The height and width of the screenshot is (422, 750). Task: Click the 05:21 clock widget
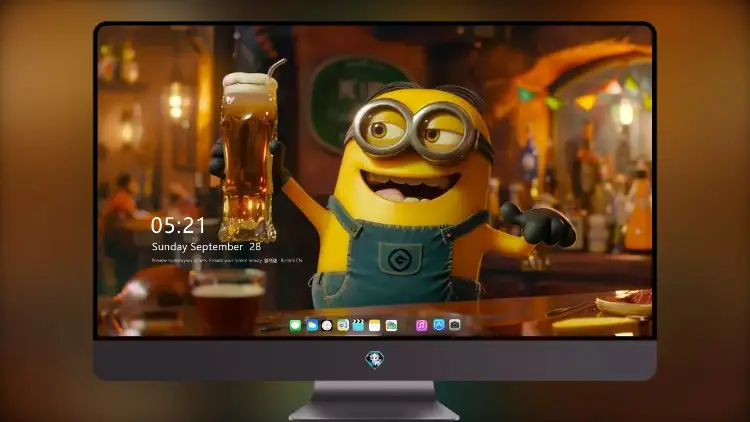coord(178,225)
